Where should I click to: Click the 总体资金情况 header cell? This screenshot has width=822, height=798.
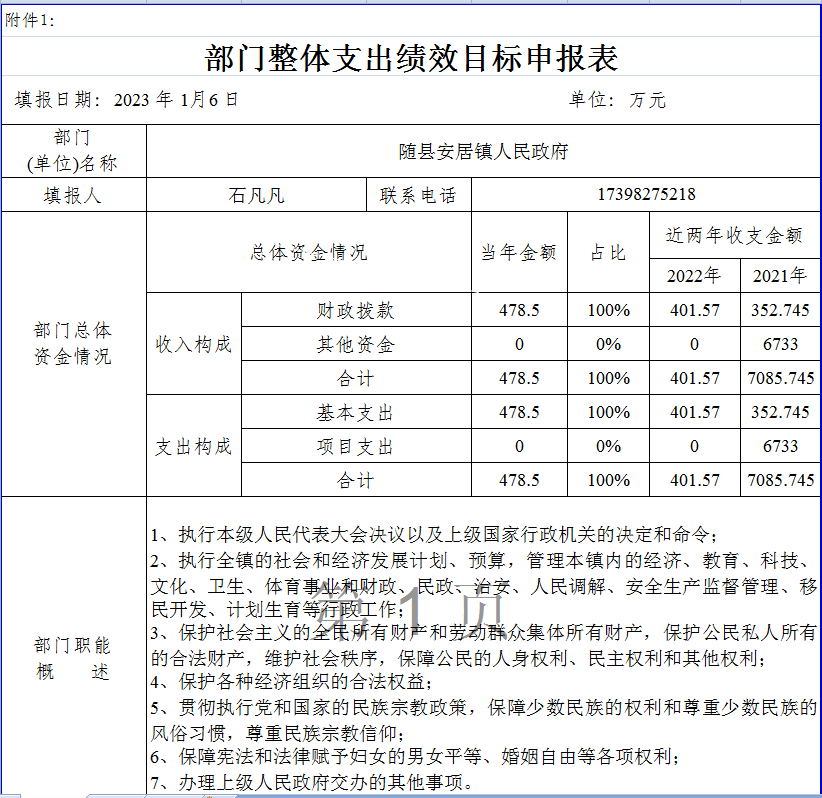click(309, 252)
